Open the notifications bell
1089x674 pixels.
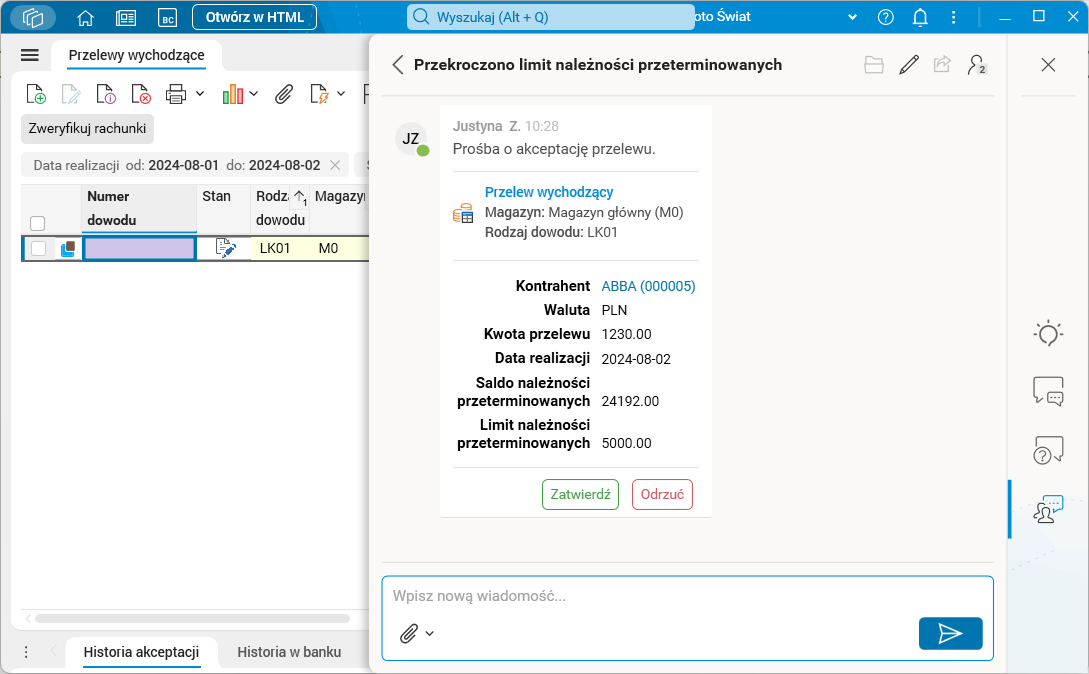920,17
